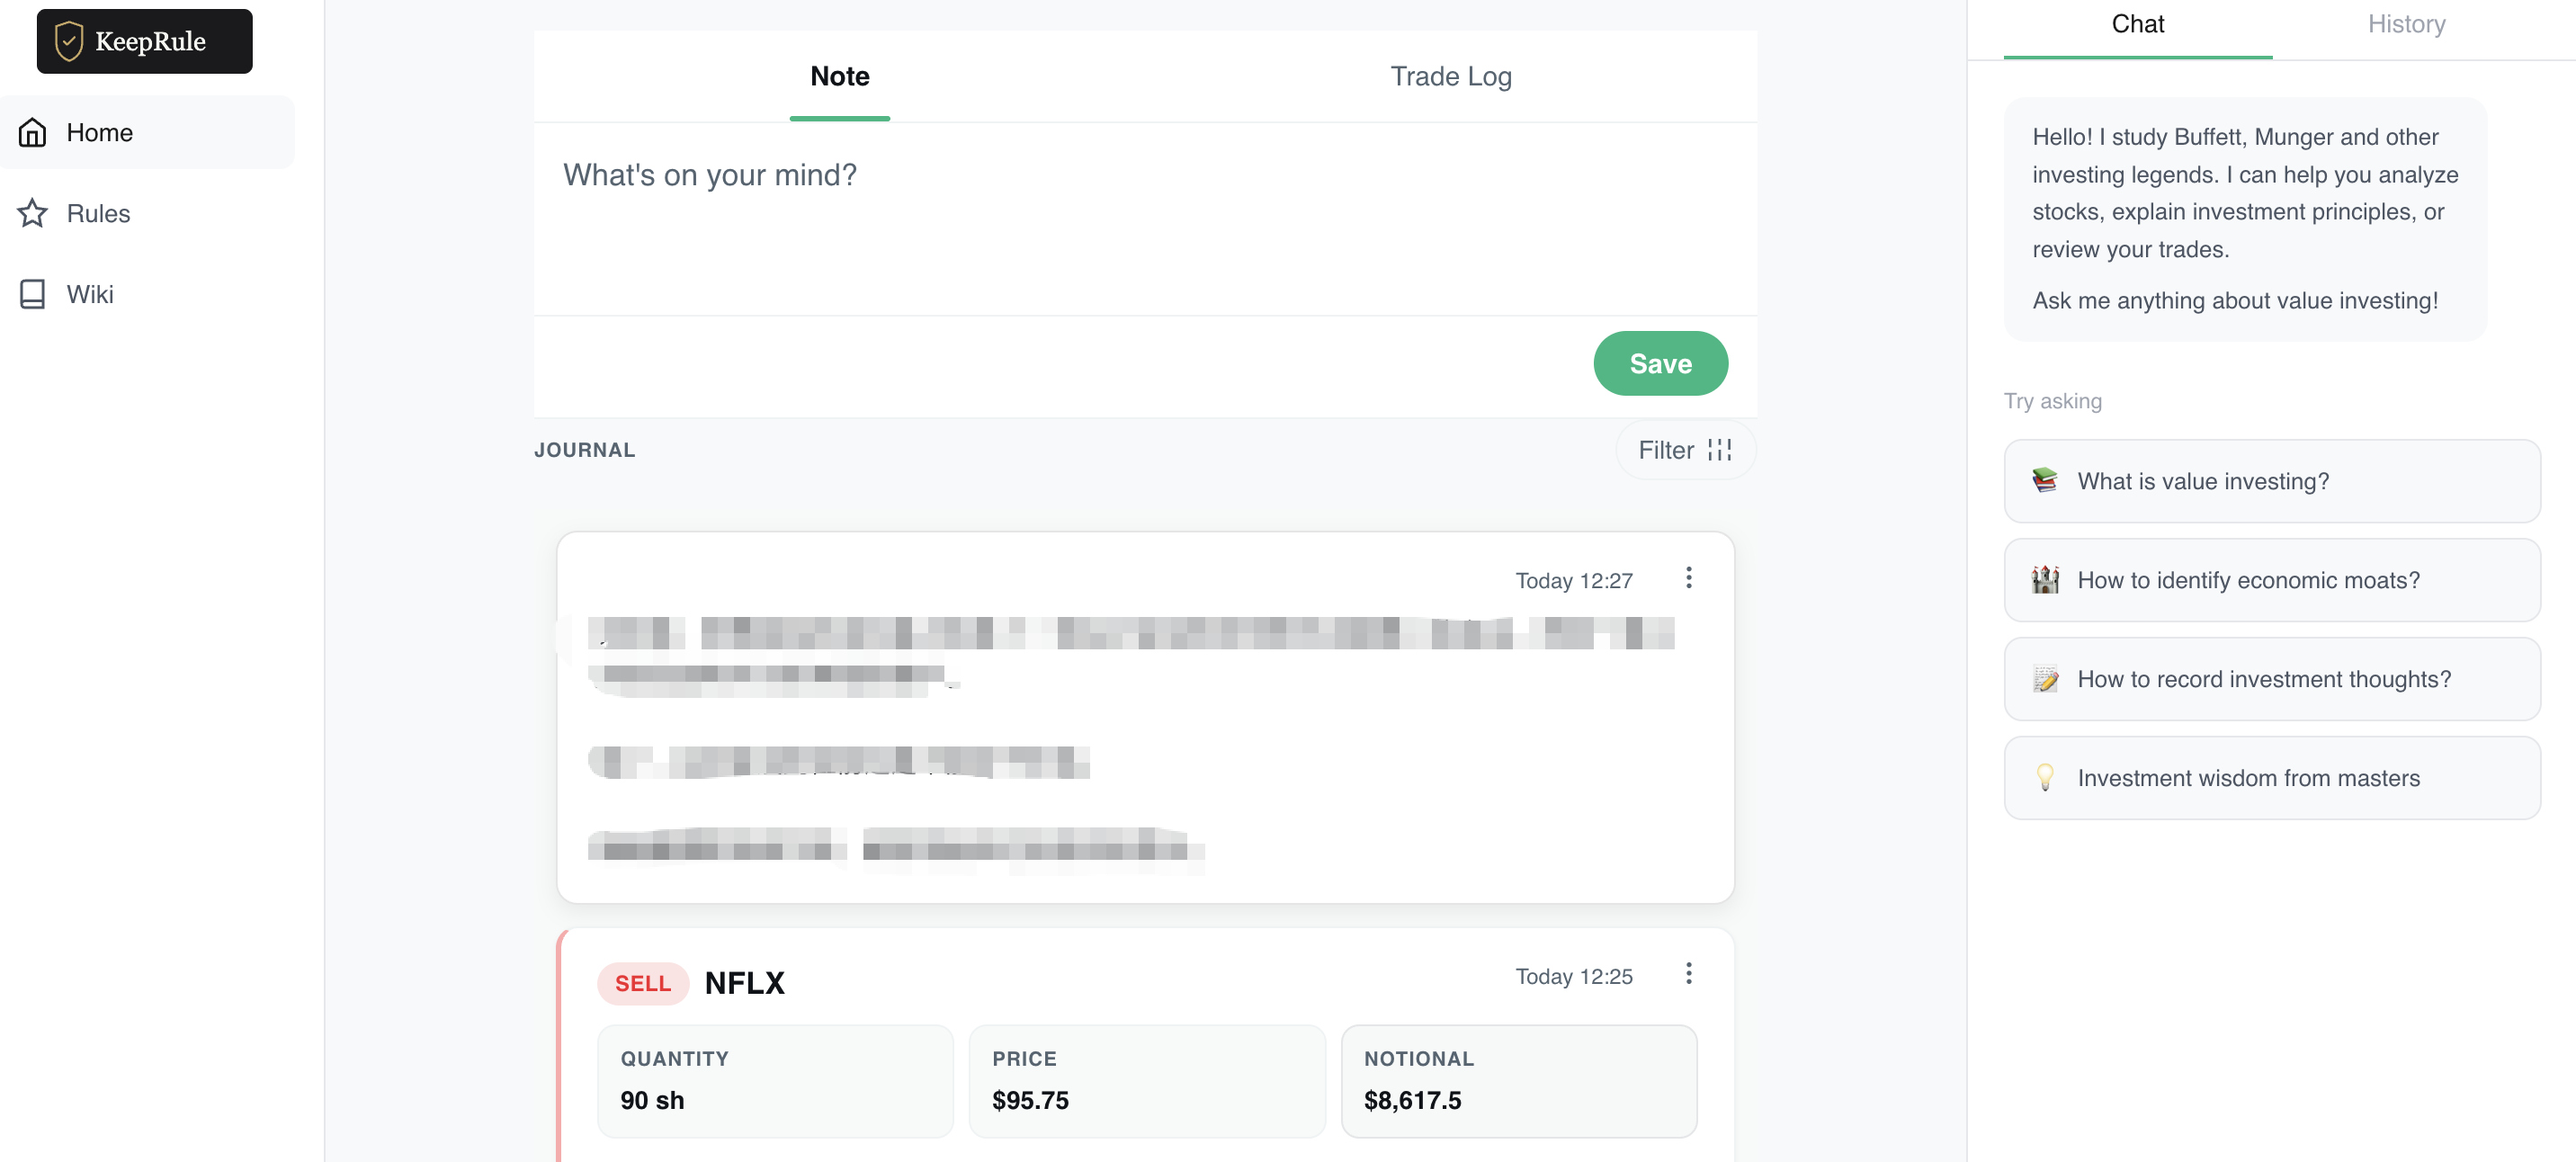Expand options on the NFLX trade entry
This screenshot has height=1162, width=2576.
click(1689, 973)
